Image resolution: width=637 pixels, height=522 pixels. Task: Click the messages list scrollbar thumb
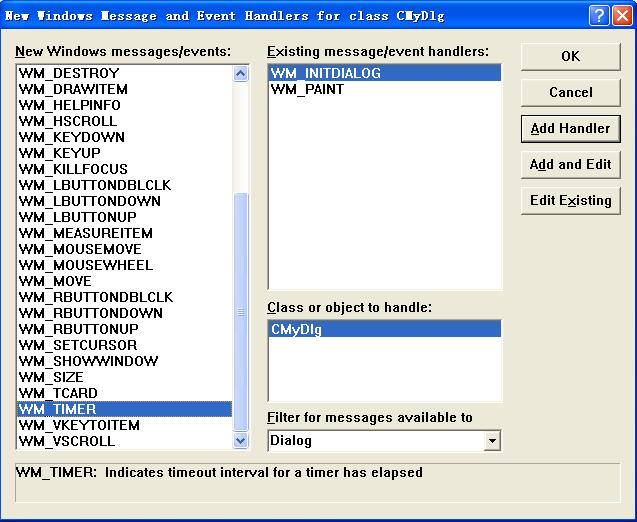click(x=240, y=312)
